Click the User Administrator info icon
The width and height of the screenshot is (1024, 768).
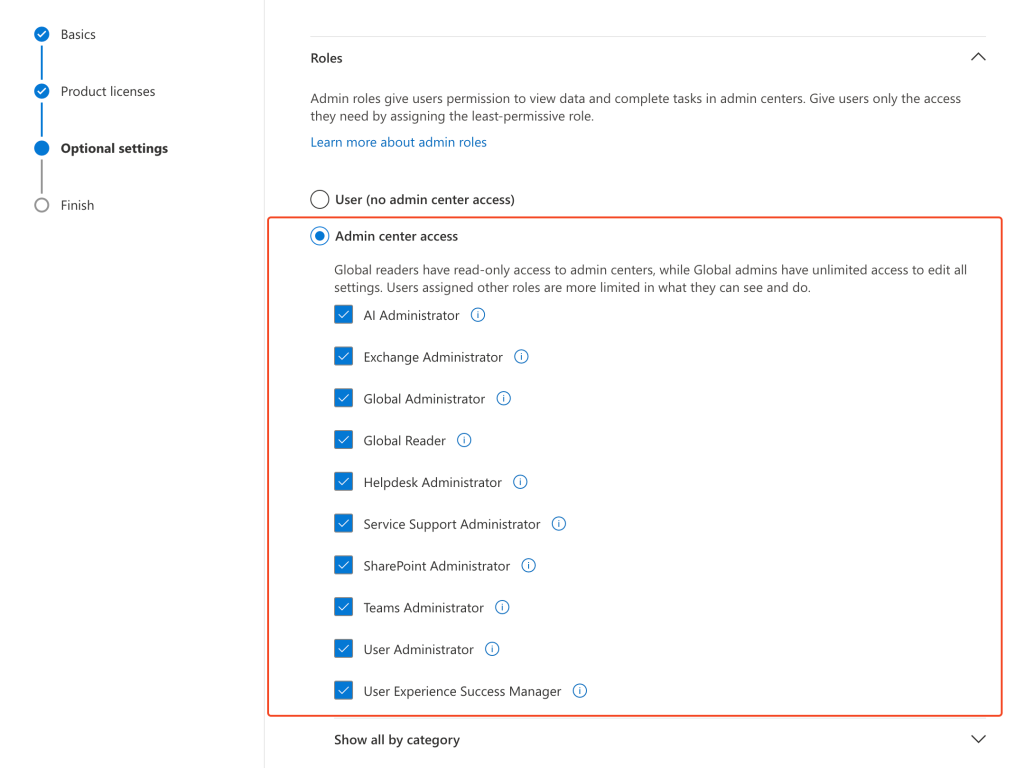click(x=492, y=649)
